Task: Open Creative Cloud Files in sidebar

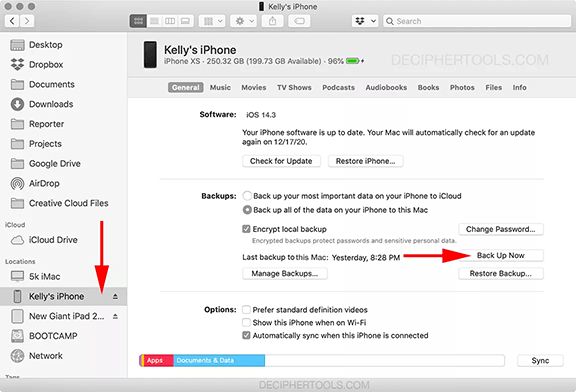Action: pyautogui.click(x=64, y=203)
